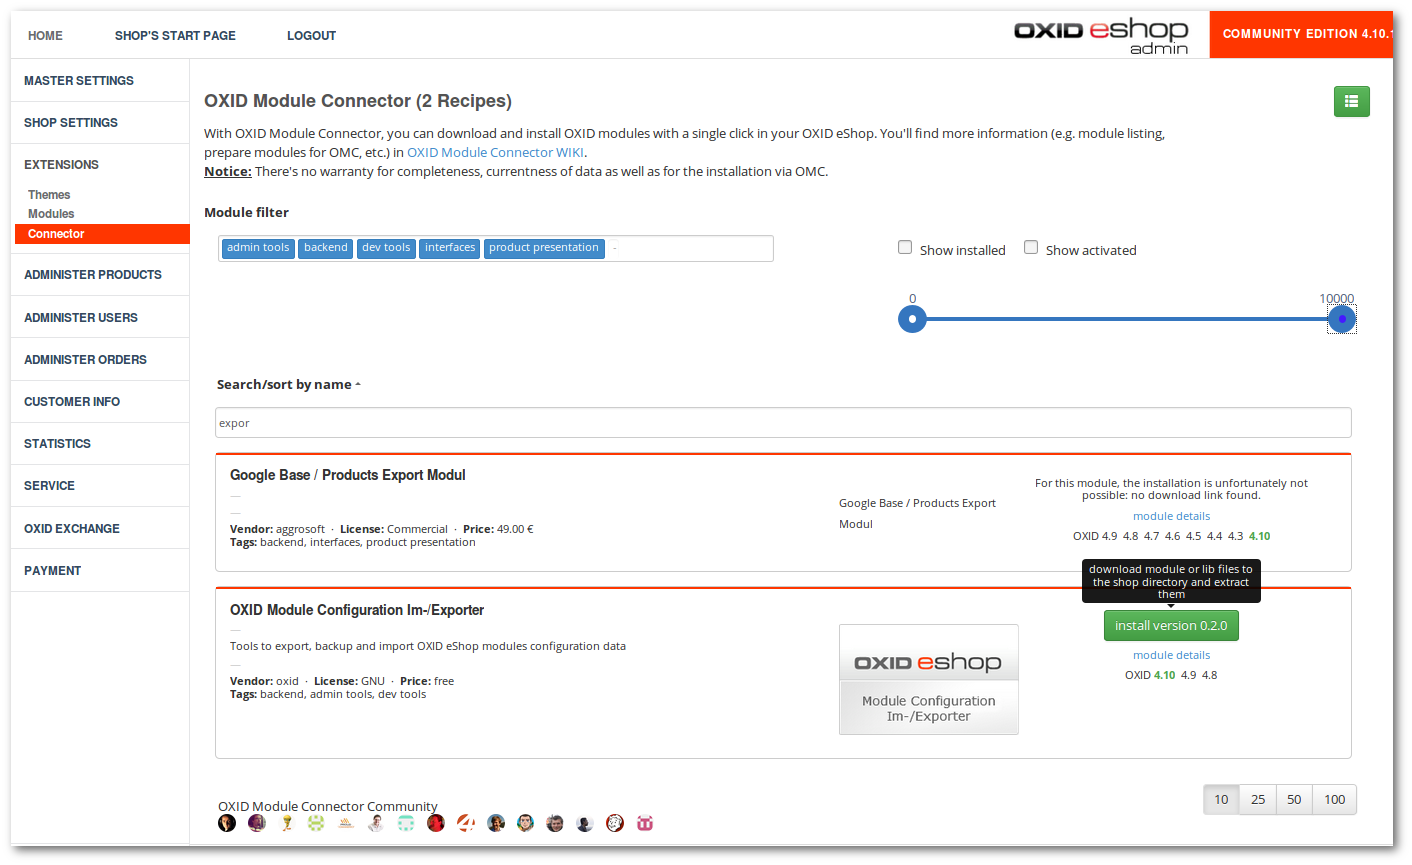1412x865 pixels.
Task: Click the License: GNU text
Action: click(x=349, y=681)
